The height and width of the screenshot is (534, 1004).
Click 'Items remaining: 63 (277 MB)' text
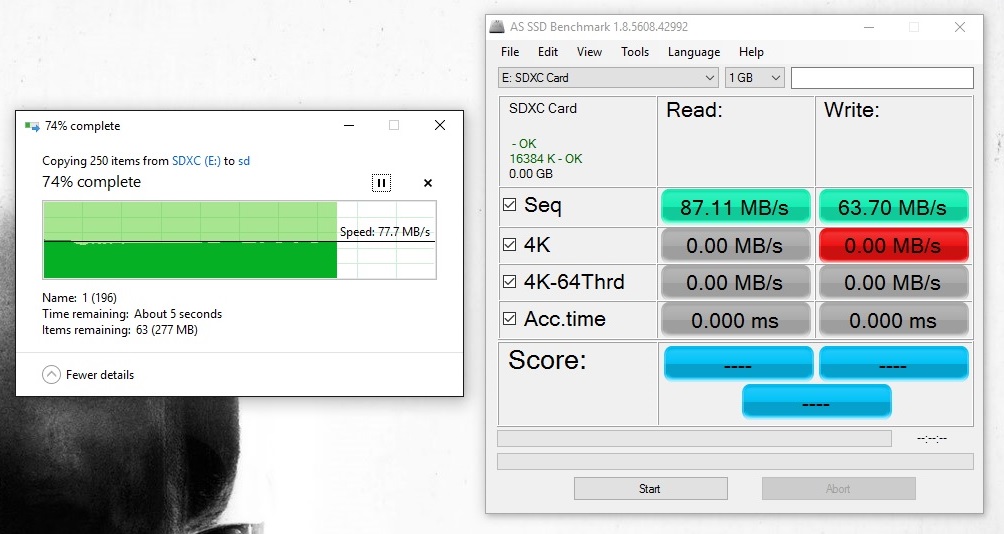120,330
